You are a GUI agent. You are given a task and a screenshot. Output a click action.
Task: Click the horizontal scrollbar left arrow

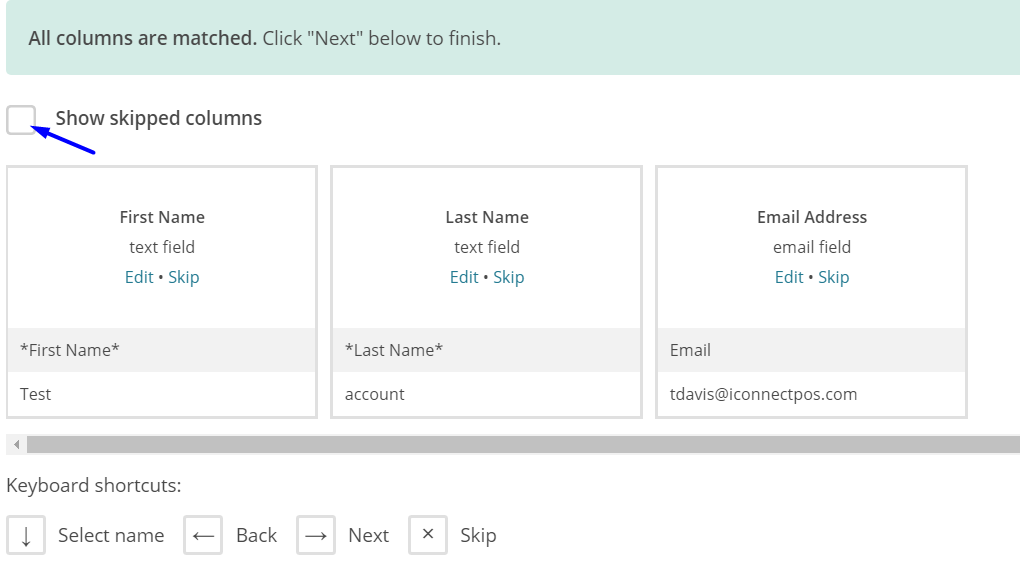tap(16, 444)
